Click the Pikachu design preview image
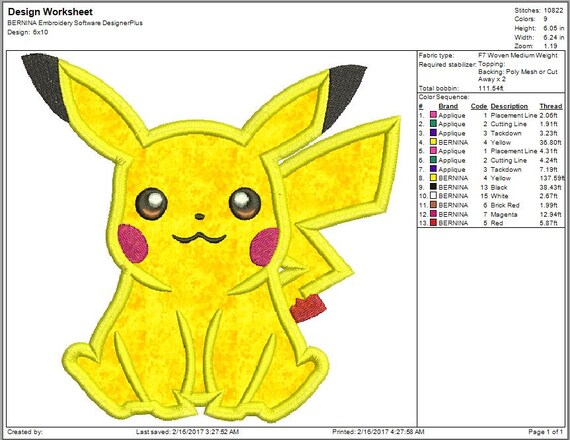The height and width of the screenshot is (440, 570). 211,238
